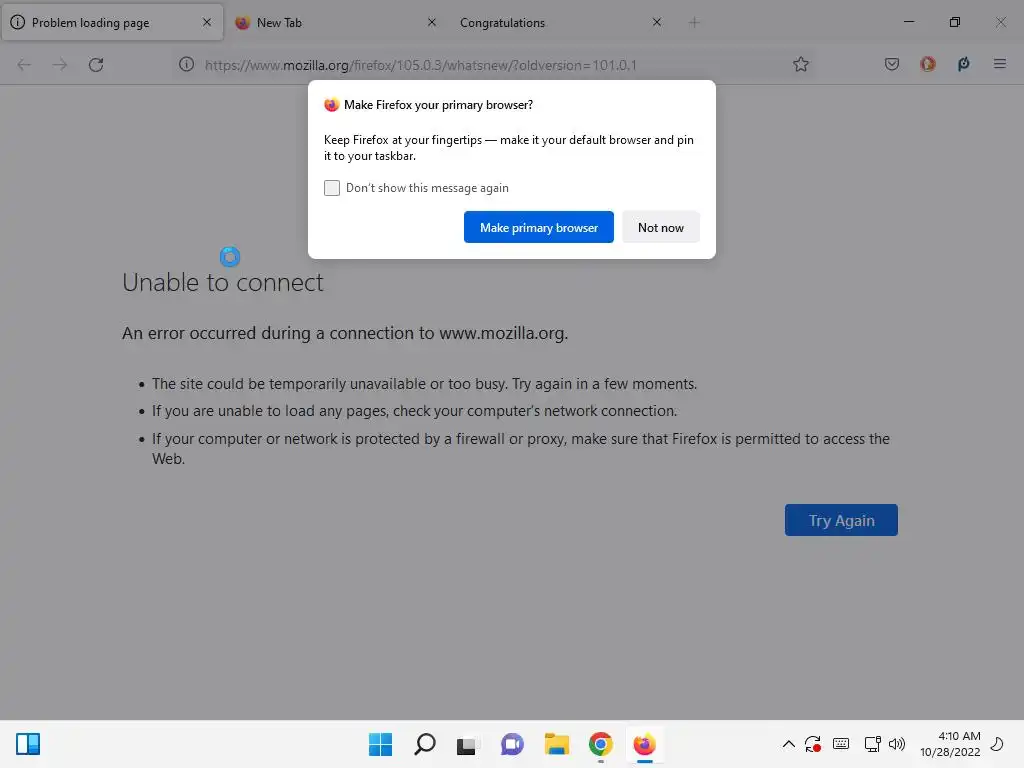Click Make primary browser button
Image resolution: width=1024 pixels, height=768 pixels.
click(539, 227)
